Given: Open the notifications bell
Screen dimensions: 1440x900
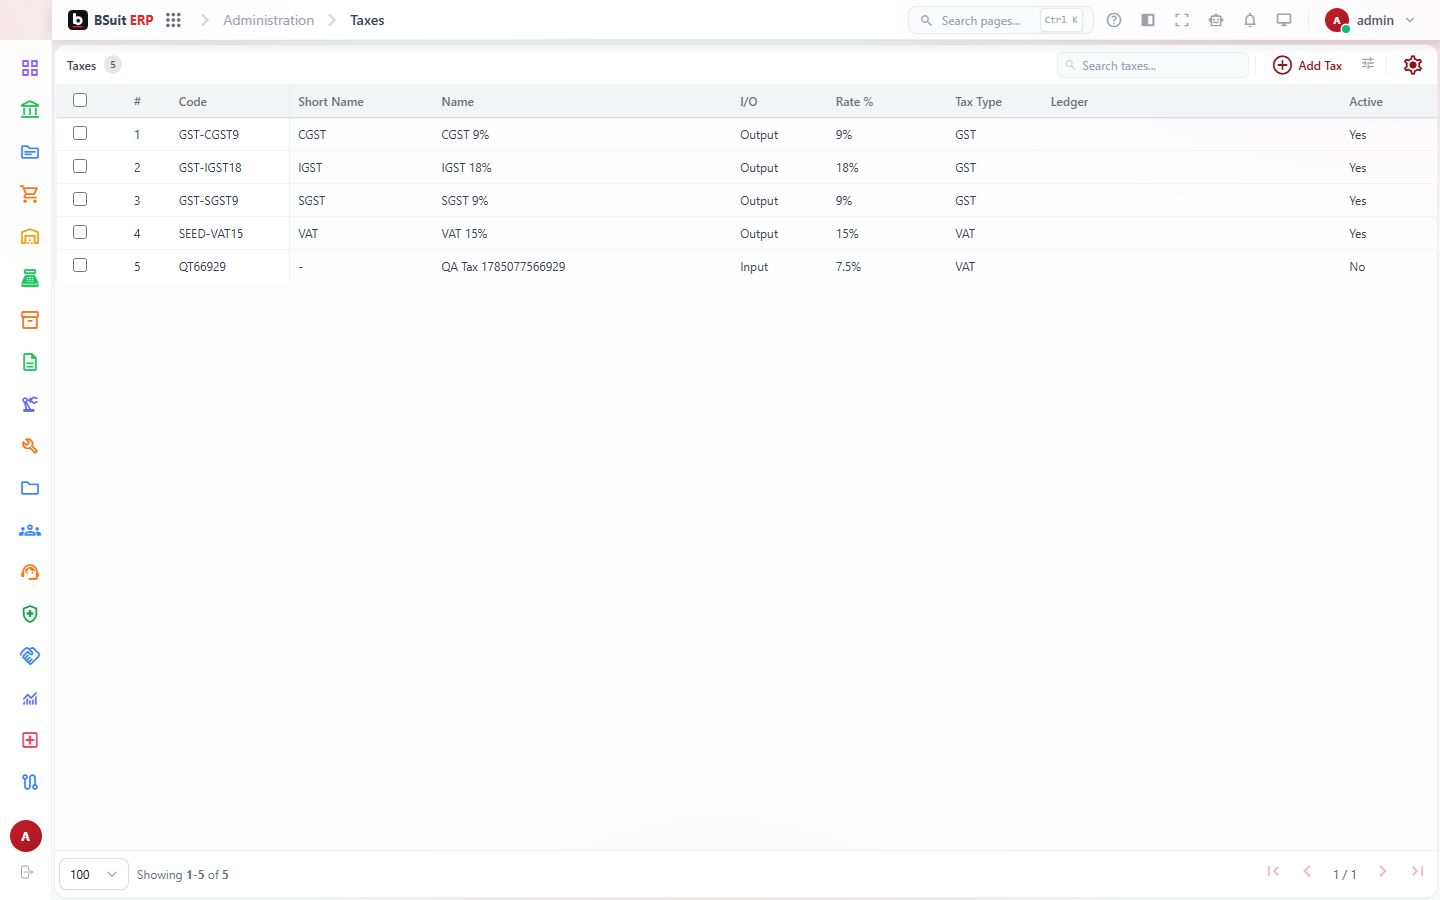Looking at the screenshot, I should (1250, 20).
